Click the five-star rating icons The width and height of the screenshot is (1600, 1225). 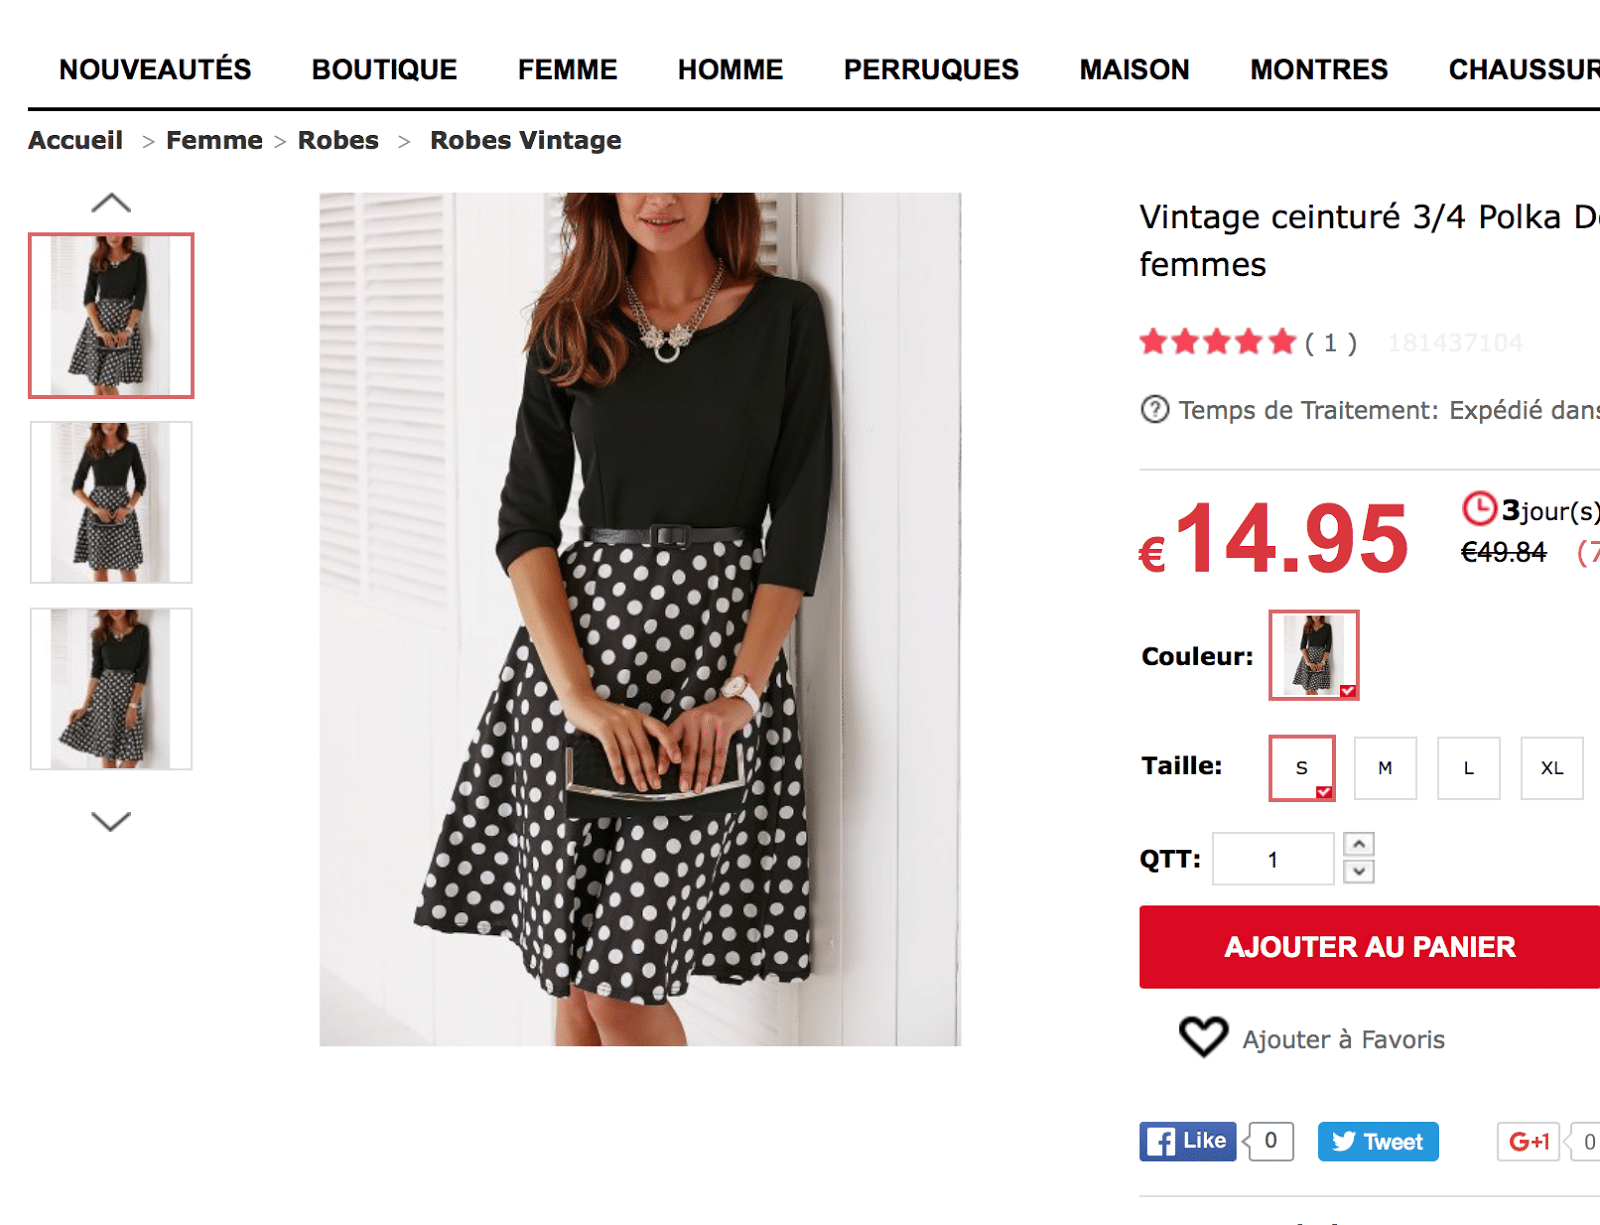pyautogui.click(x=1217, y=343)
